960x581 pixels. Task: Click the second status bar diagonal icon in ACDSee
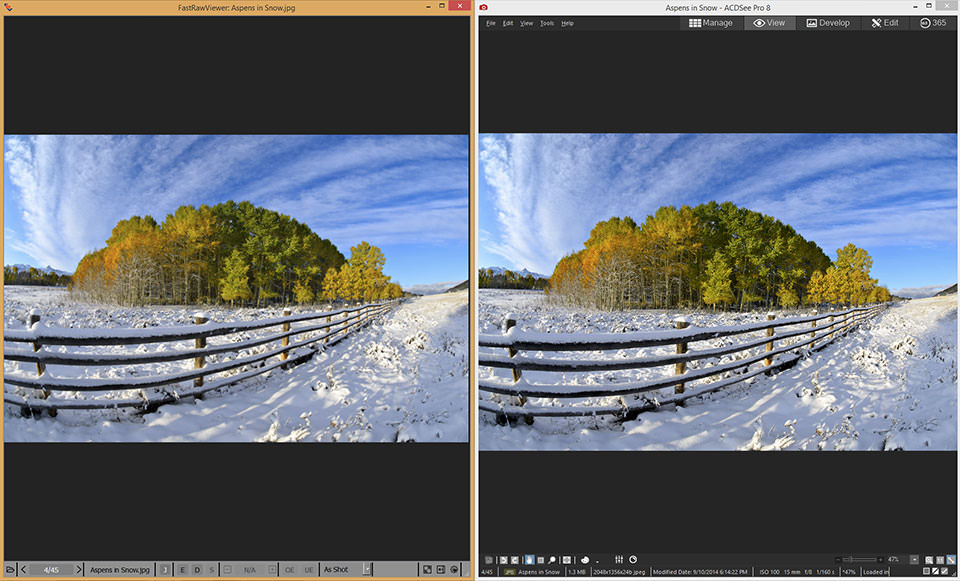click(936, 572)
